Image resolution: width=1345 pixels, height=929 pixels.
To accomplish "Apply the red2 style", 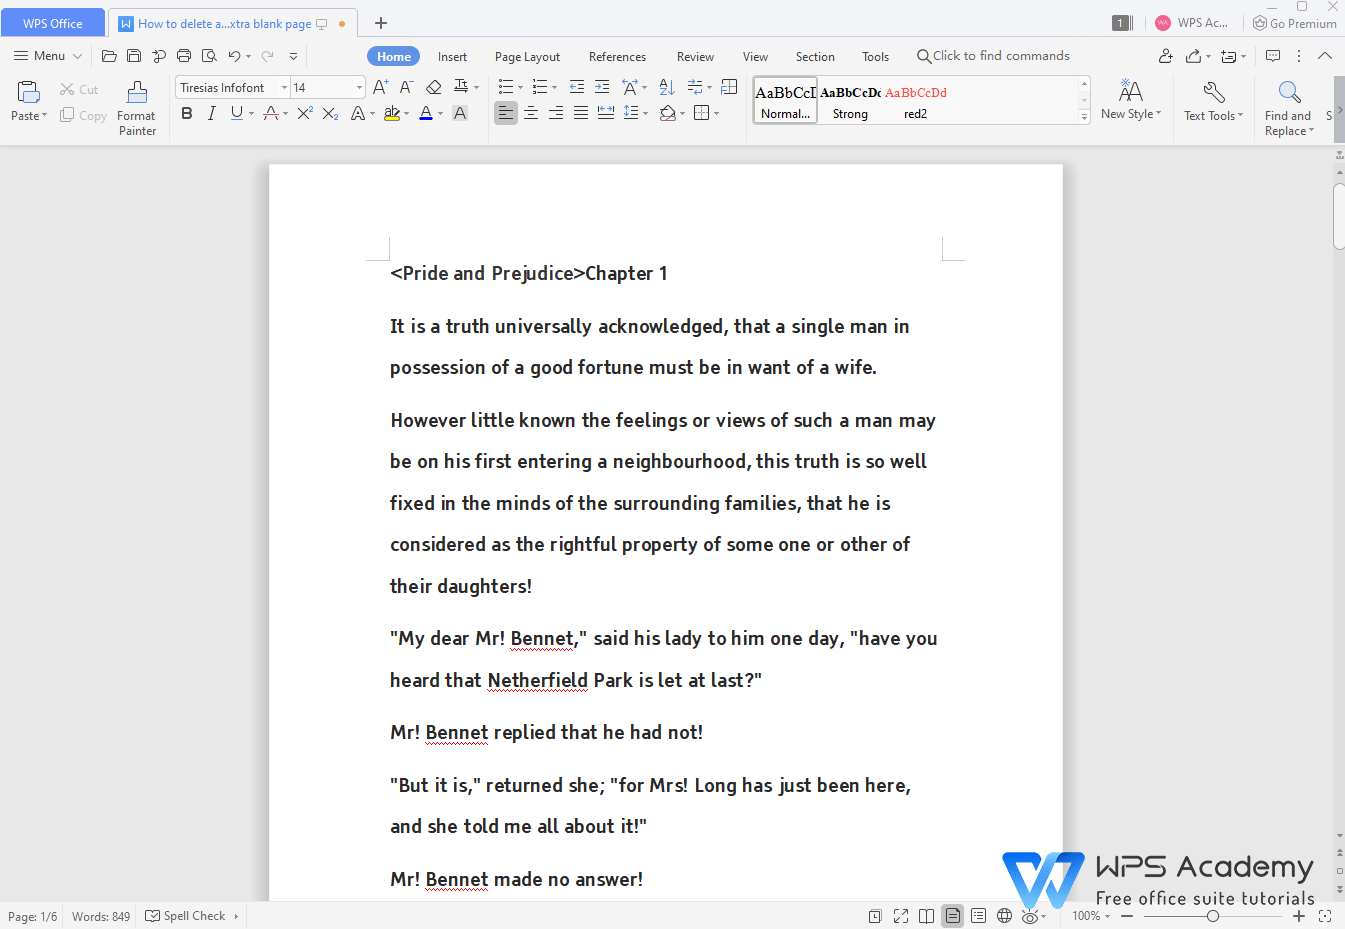I will 915,101.
